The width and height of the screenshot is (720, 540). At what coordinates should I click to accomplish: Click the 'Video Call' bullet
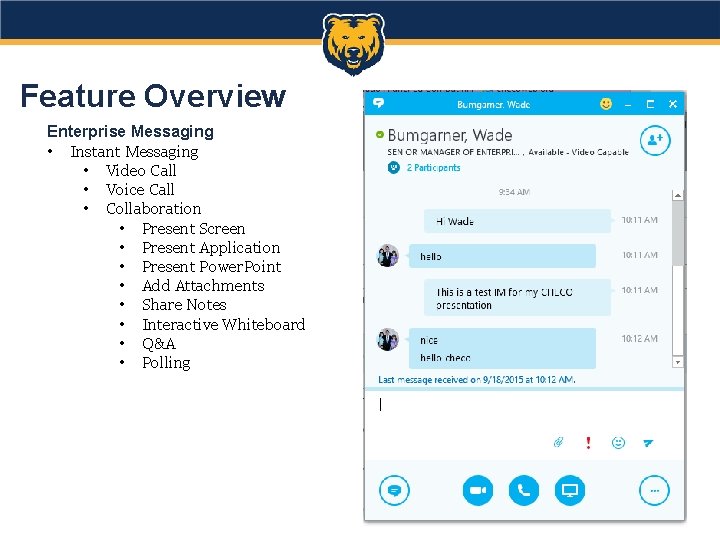coord(141,170)
